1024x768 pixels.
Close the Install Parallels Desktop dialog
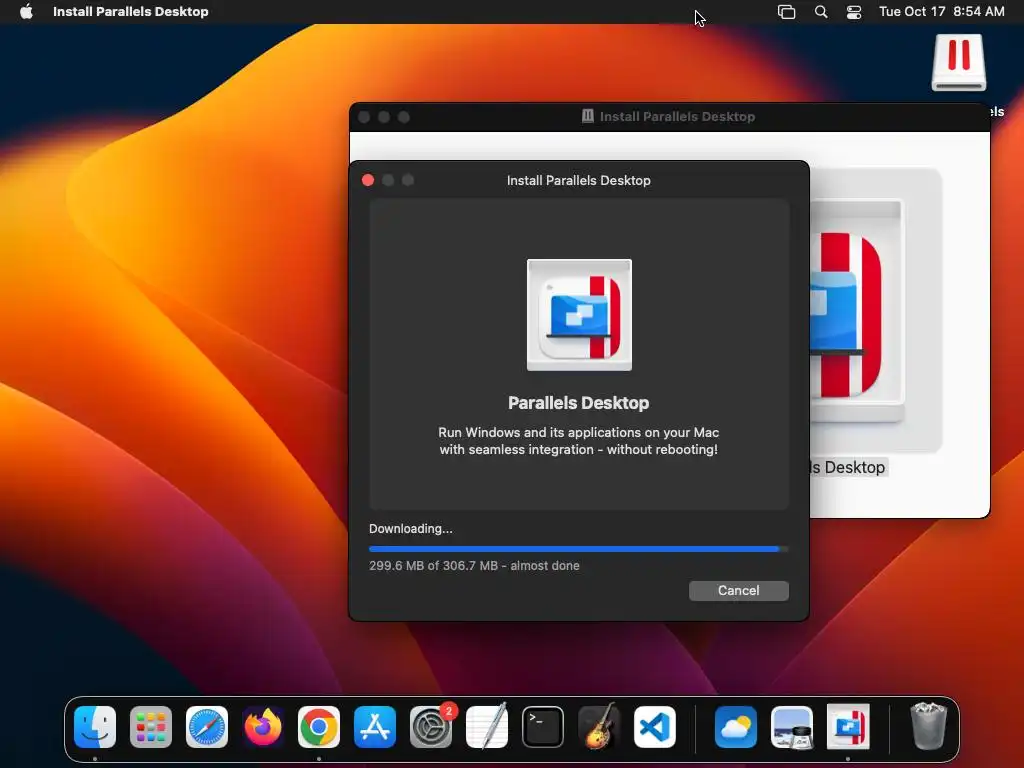pyautogui.click(x=368, y=180)
